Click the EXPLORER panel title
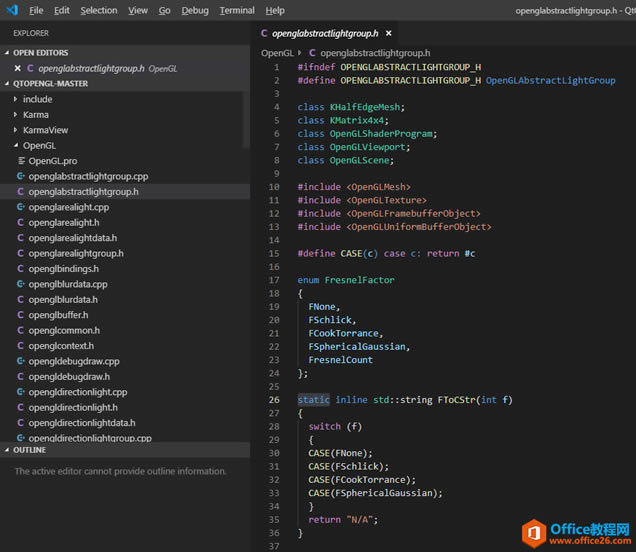The image size is (636, 552). click(x=31, y=33)
